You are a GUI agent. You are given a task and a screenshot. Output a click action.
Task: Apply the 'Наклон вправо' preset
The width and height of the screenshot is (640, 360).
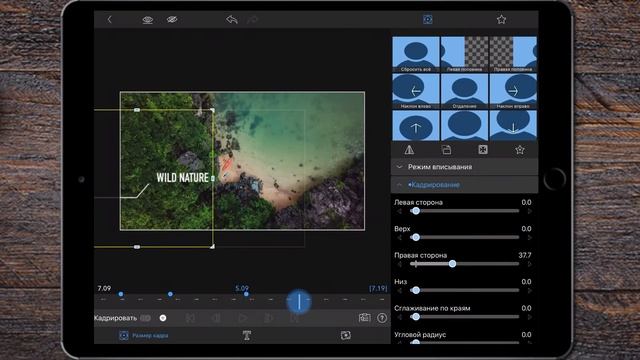[513, 91]
